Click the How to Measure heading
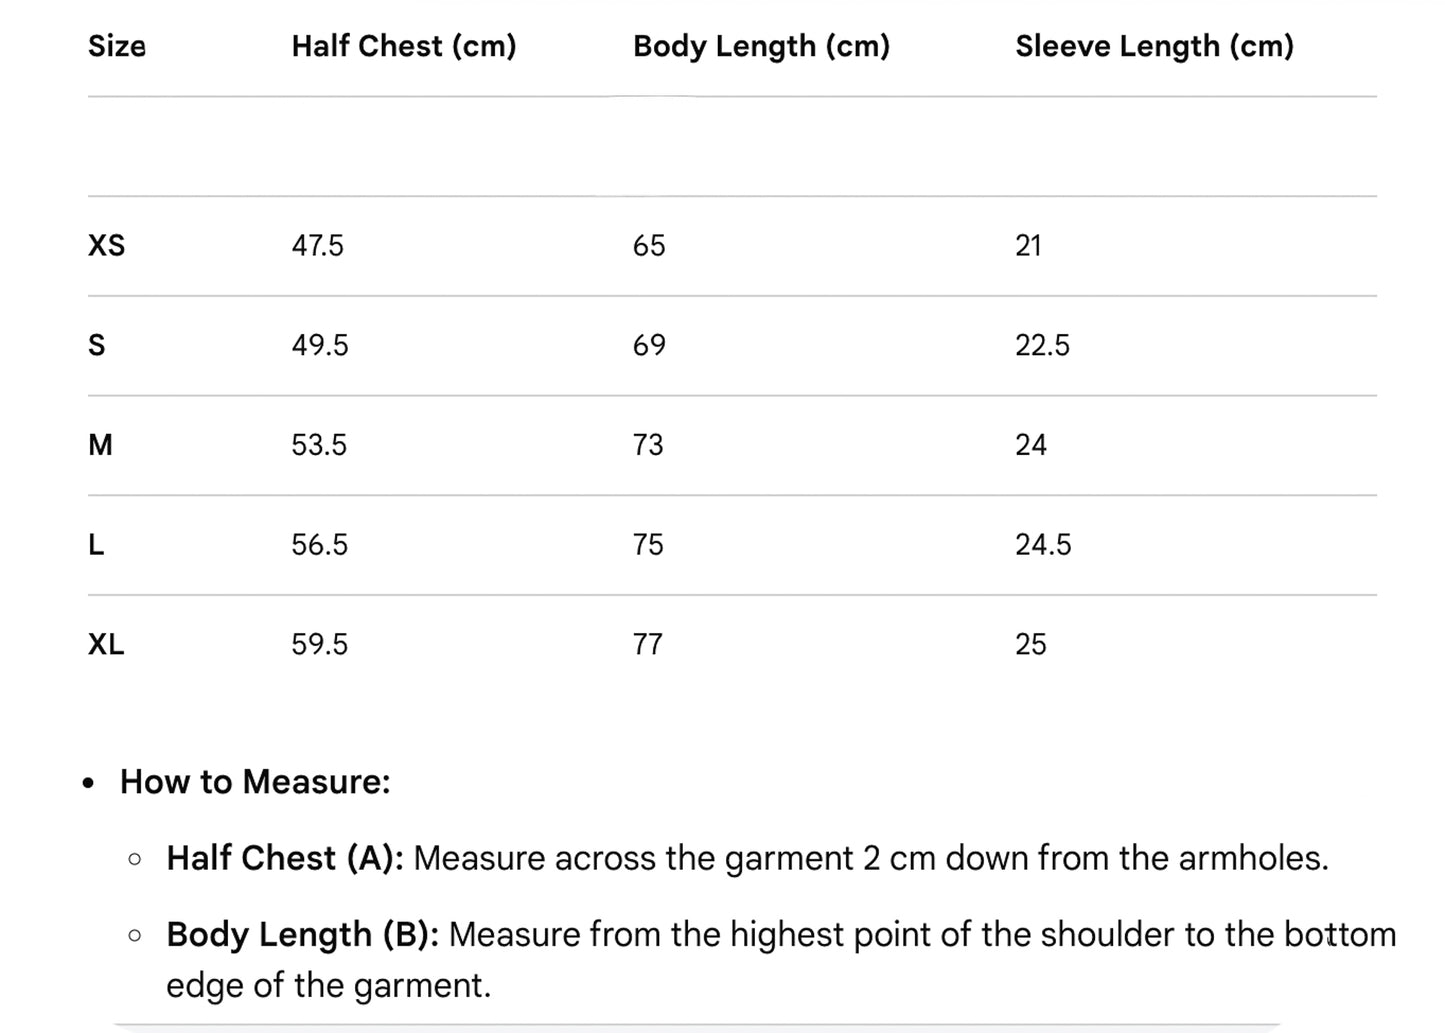The image size is (1445, 1033). pos(255,782)
